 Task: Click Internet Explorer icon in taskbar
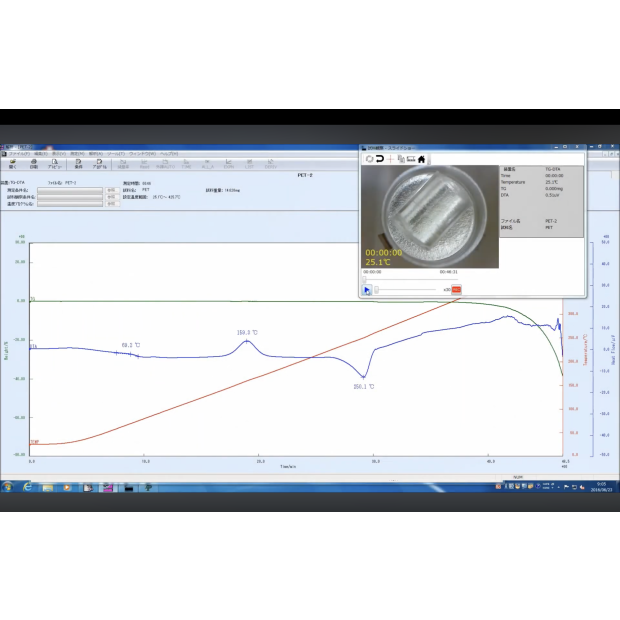[x=27, y=487]
